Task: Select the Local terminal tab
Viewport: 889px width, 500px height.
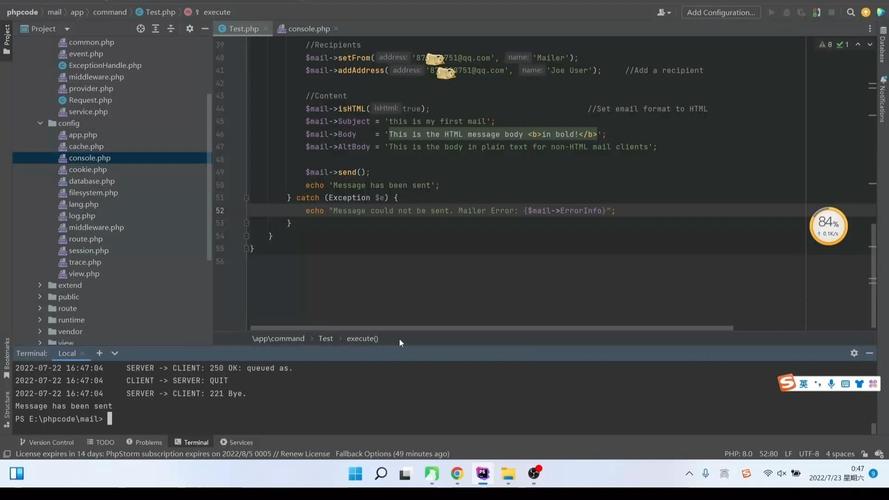Action: [x=67, y=353]
